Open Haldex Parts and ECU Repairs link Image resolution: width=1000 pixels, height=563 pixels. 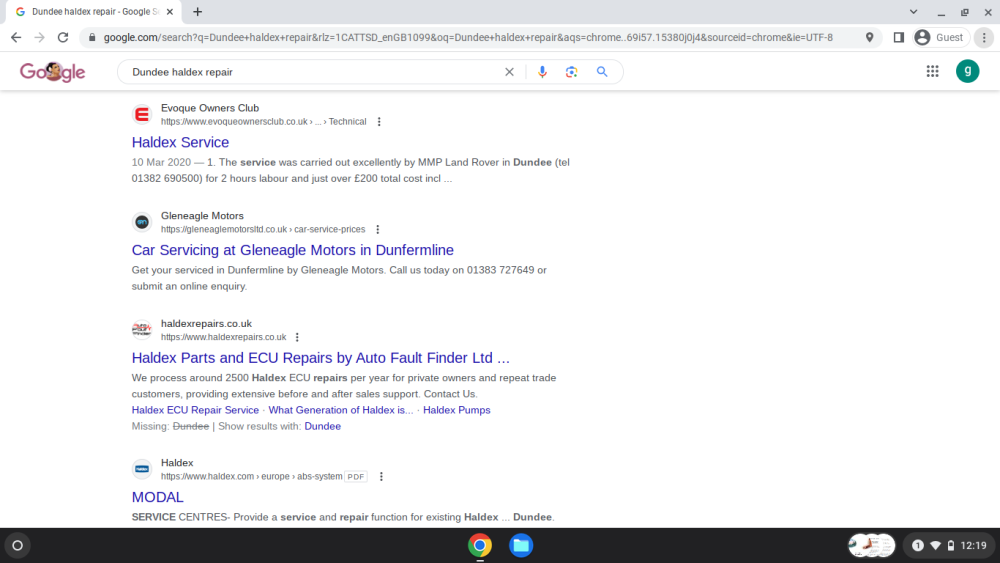pyautogui.click(x=321, y=358)
